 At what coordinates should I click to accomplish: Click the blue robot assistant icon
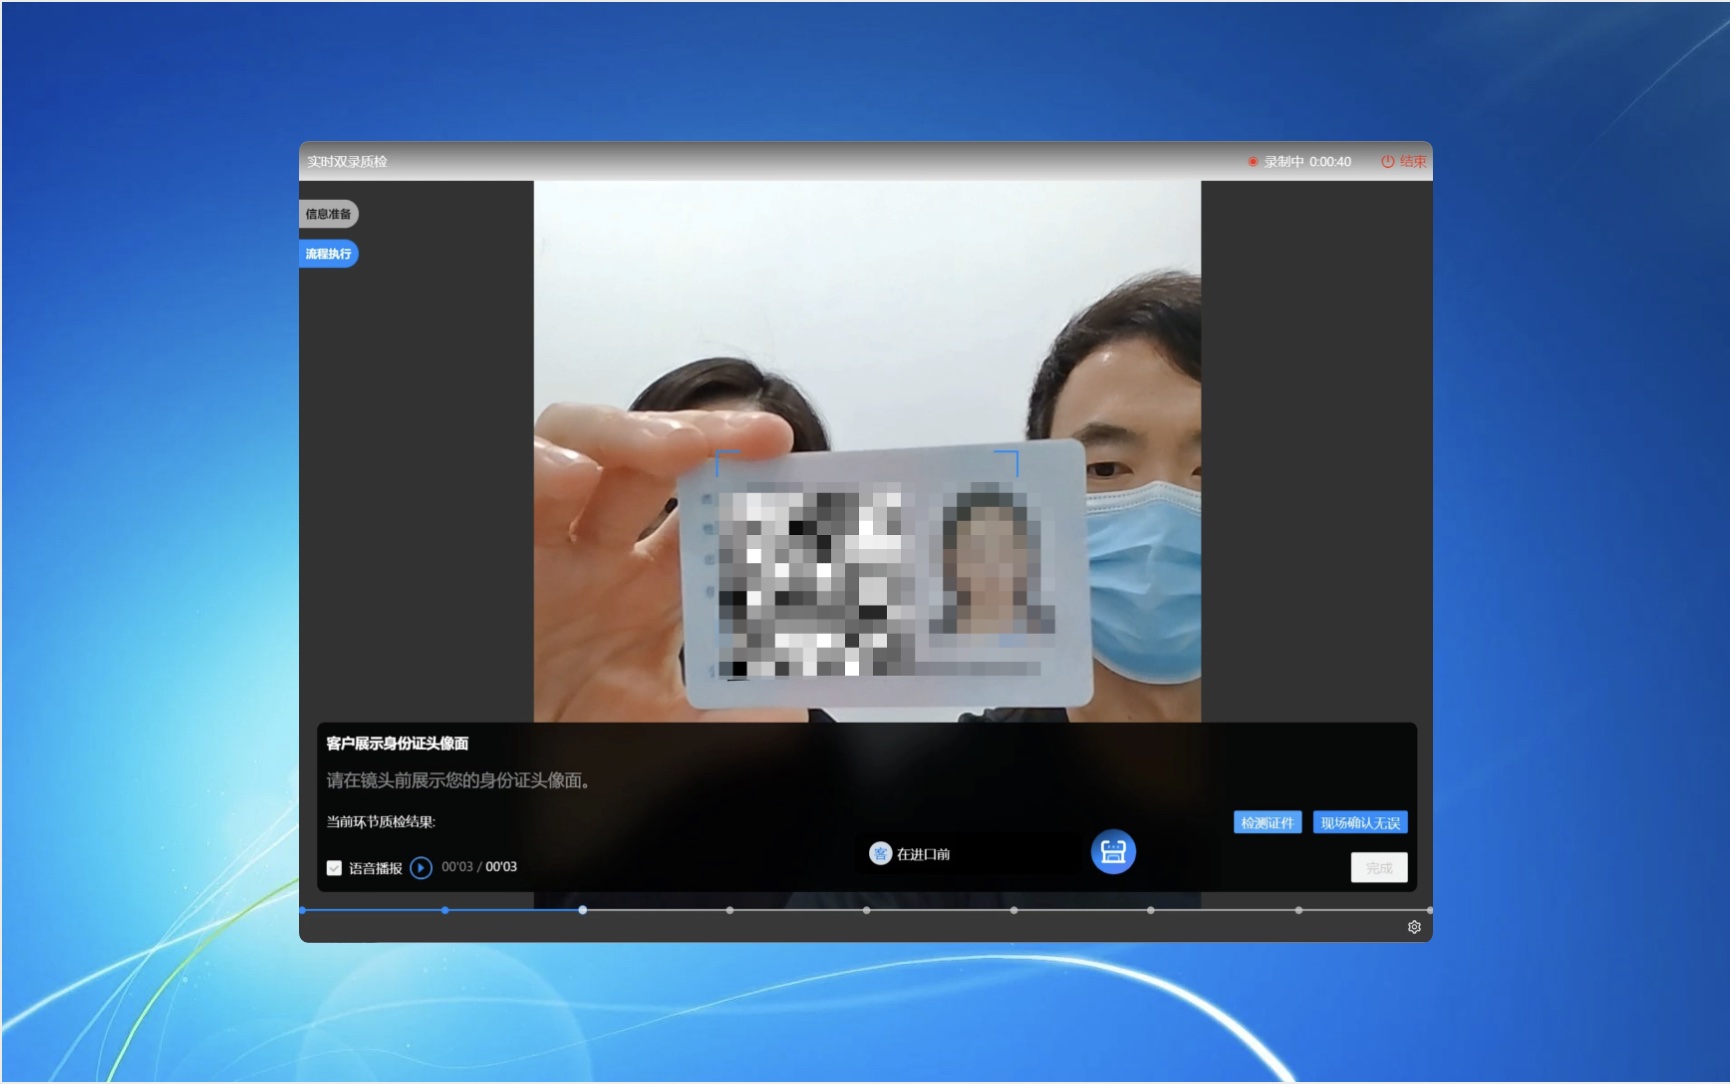coord(1113,852)
